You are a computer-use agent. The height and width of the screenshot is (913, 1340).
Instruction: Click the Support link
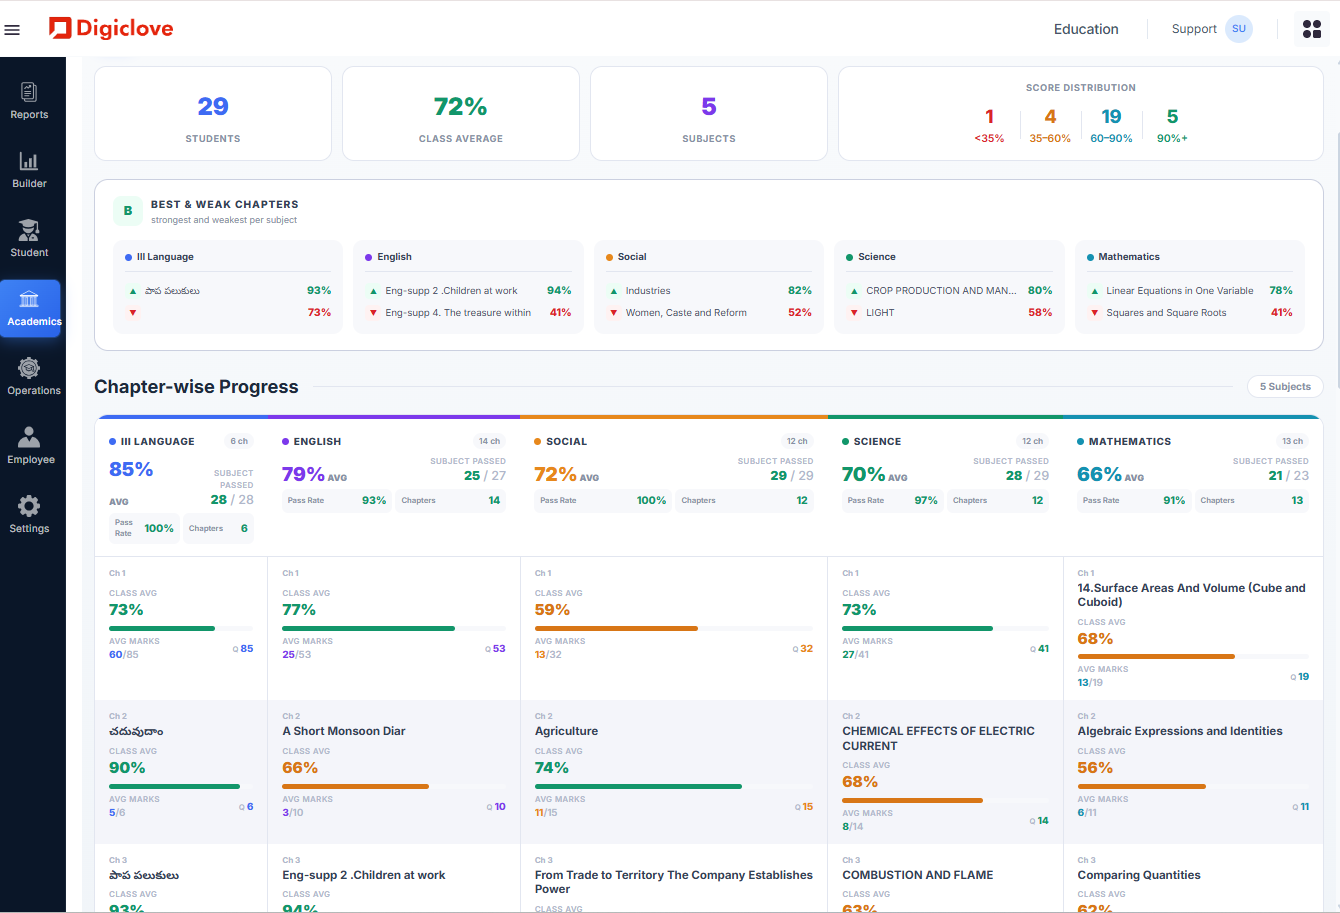[x=1194, y=29]
